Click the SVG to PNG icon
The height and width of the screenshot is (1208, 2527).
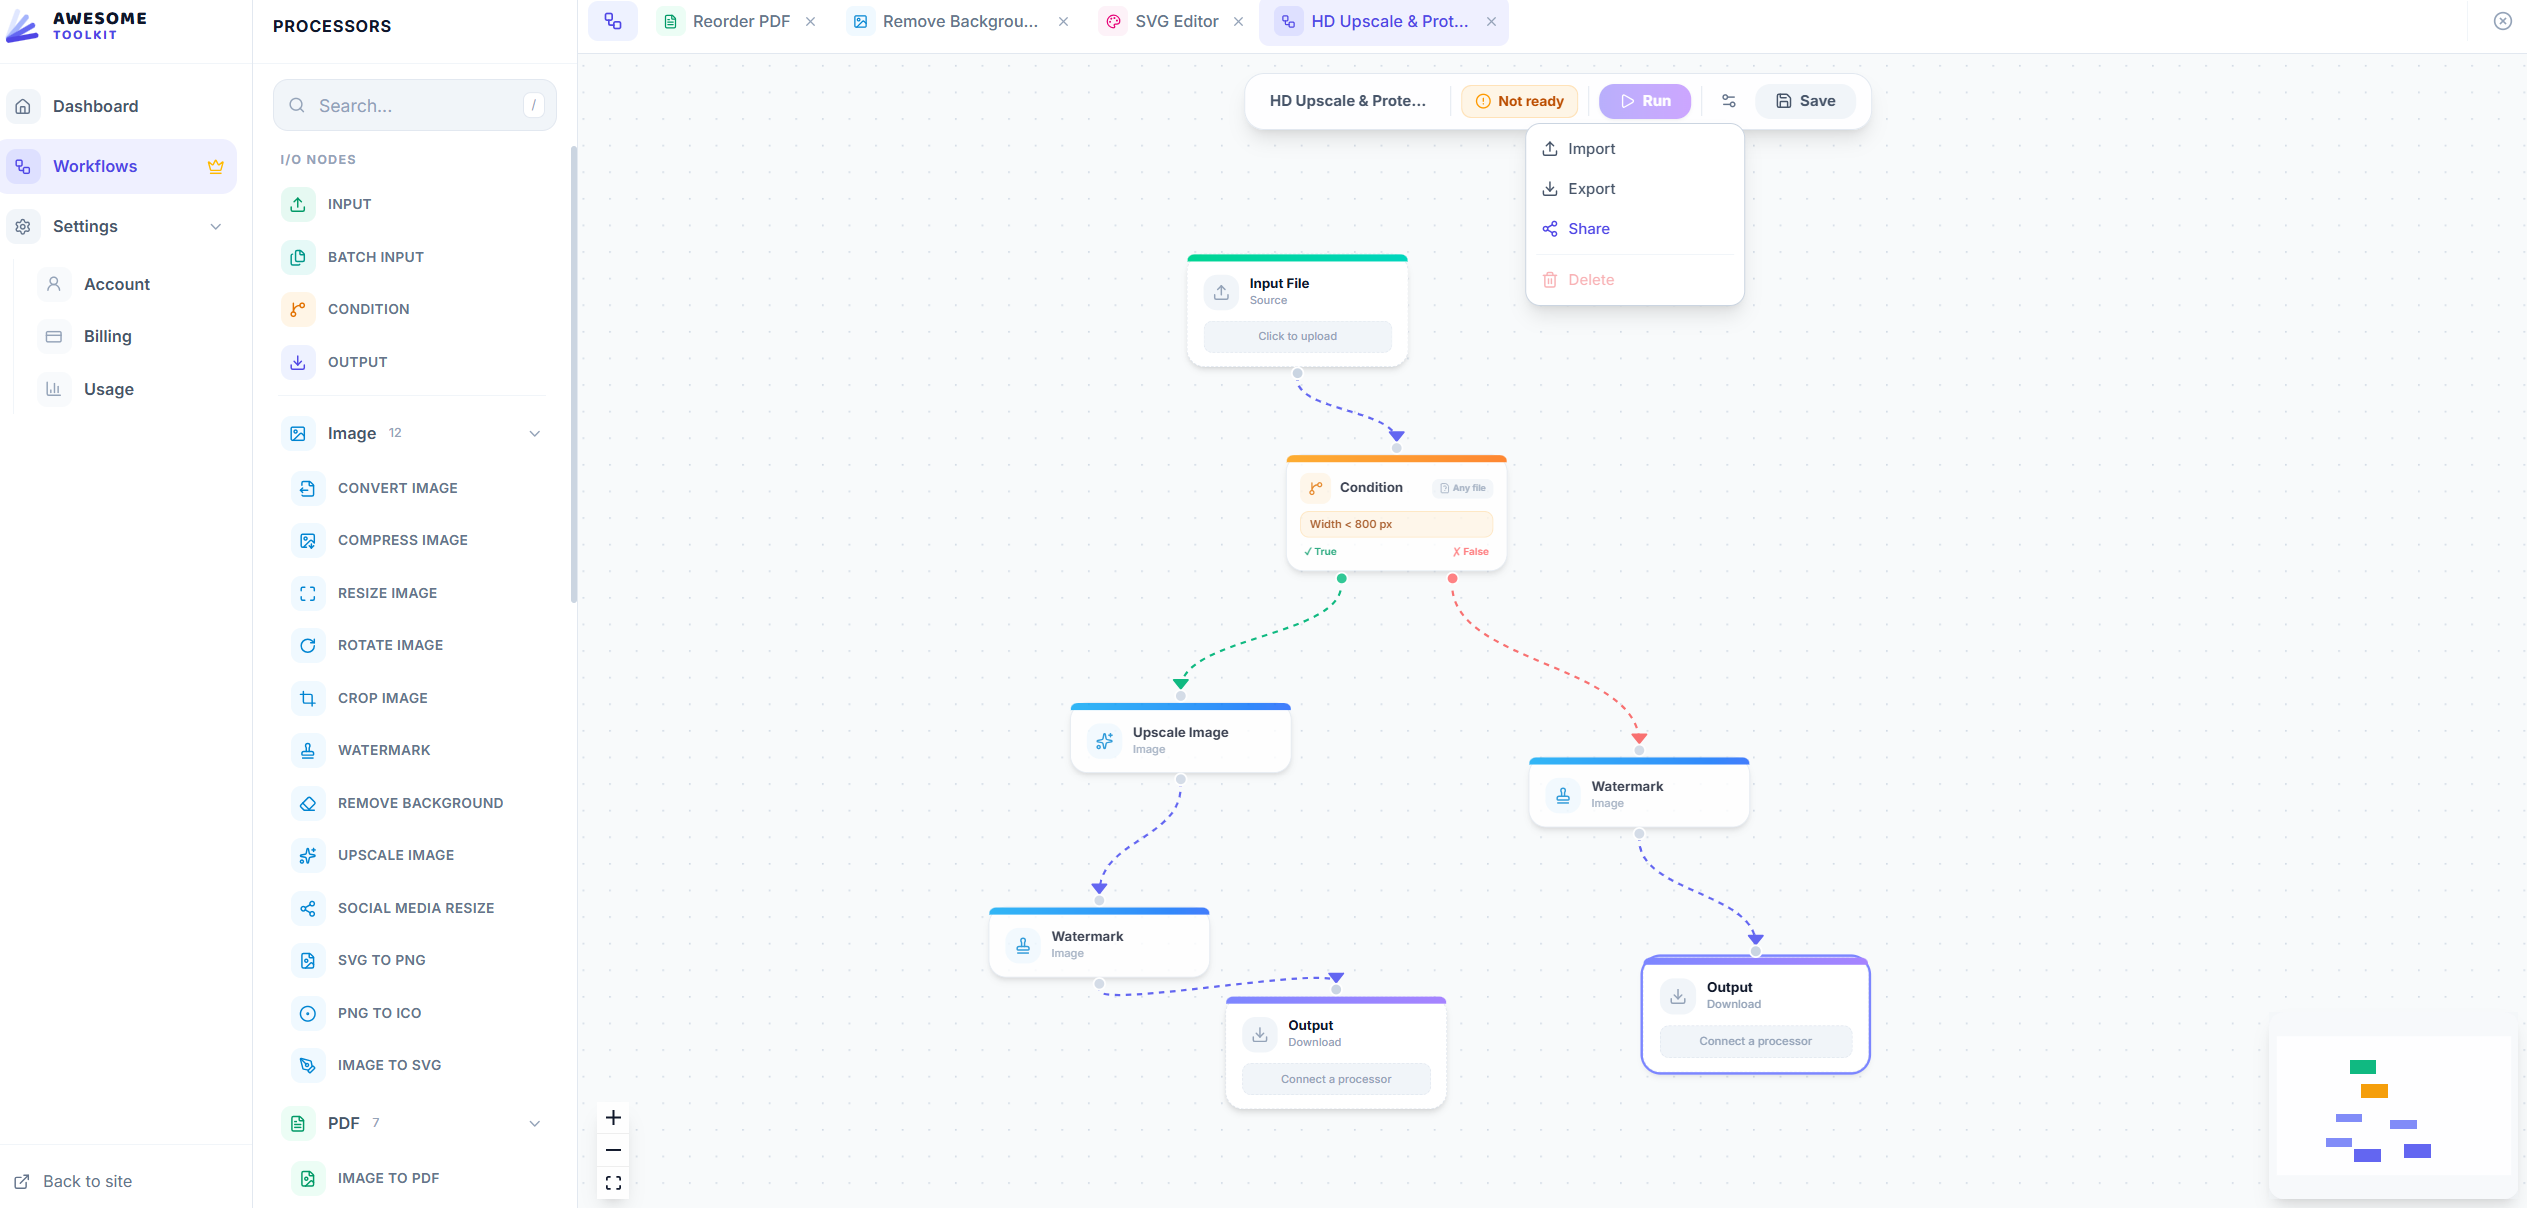click(308, 960)
